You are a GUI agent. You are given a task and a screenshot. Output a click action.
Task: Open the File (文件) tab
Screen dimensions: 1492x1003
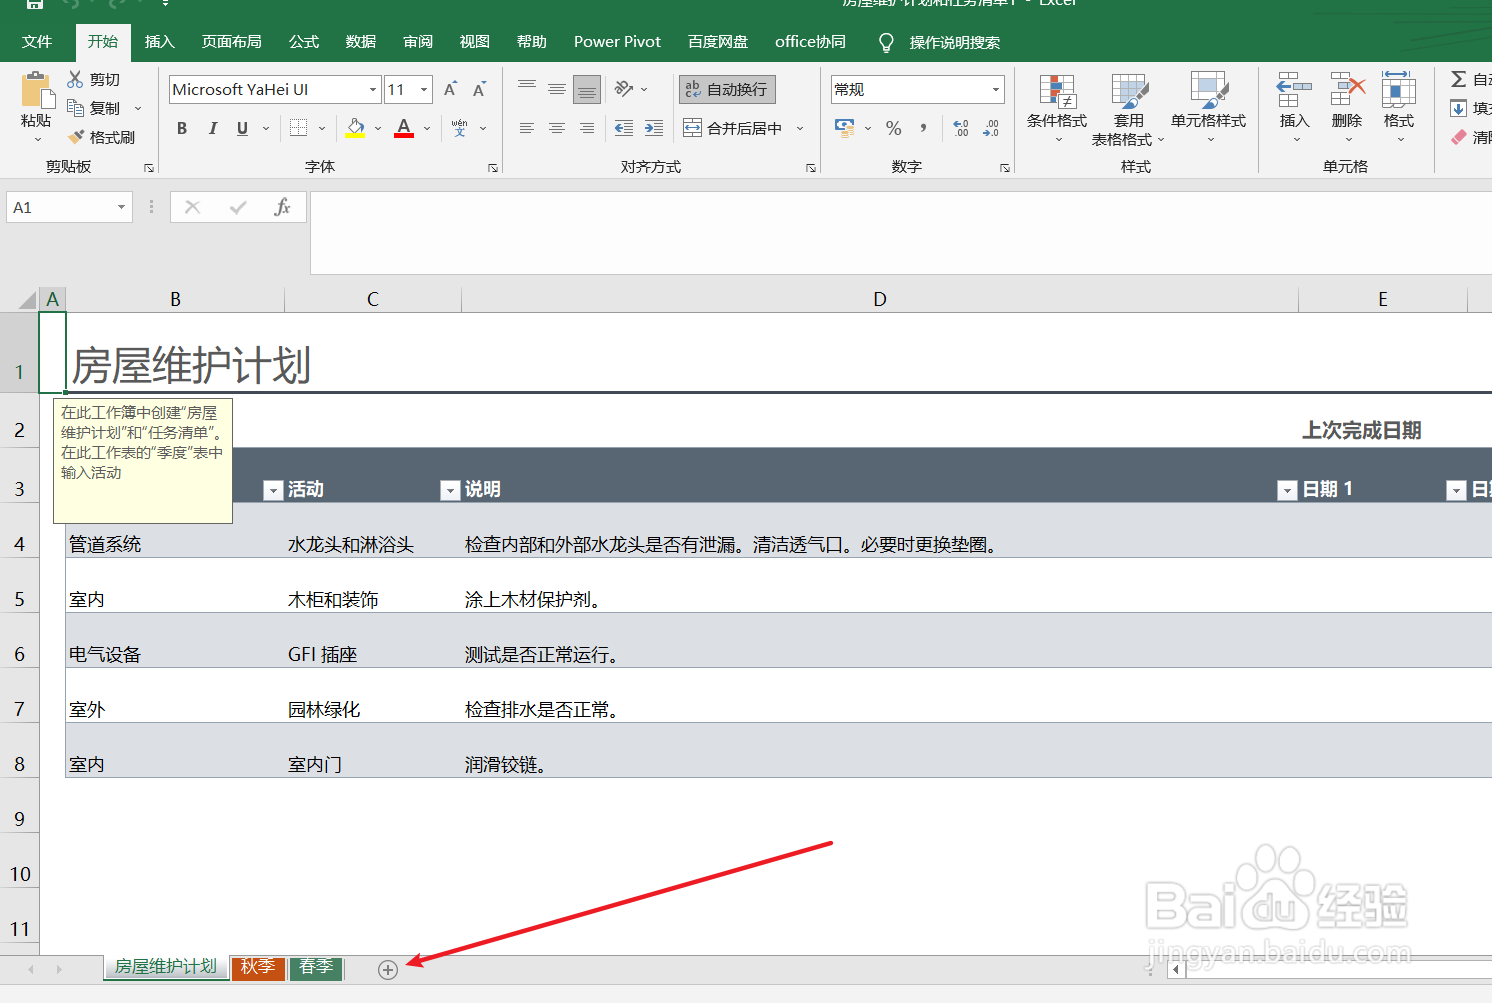[x=37, y=42]
